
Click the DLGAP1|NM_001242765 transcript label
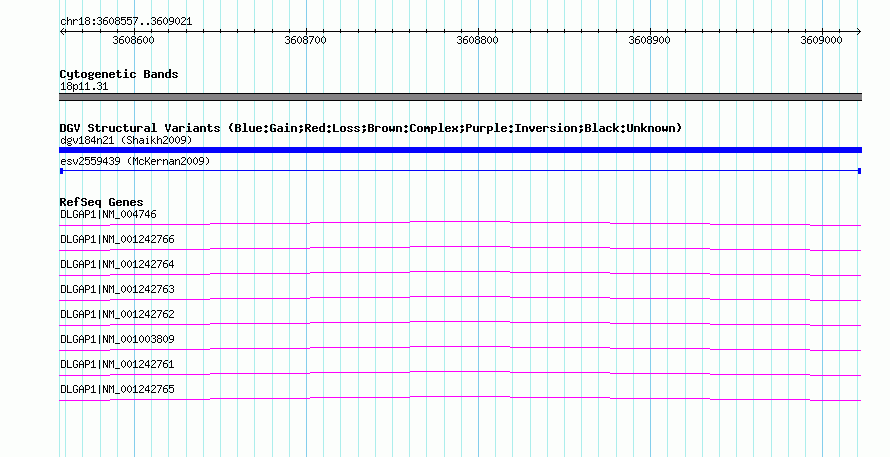pyautogui.click(x=117, y=389)
